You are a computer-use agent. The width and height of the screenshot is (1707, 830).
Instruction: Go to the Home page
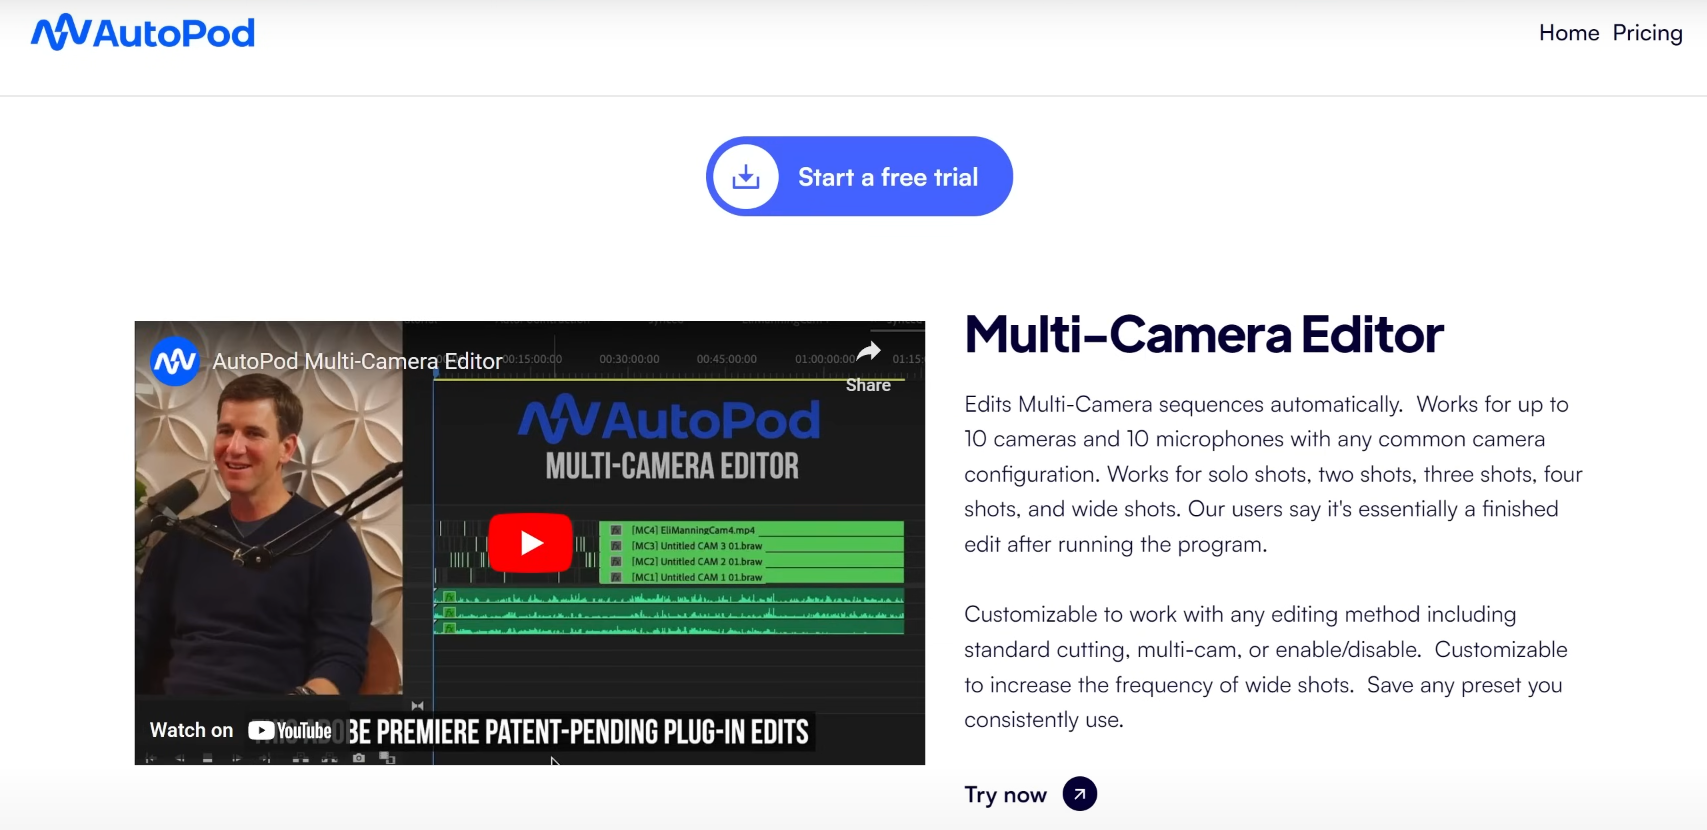tap(1569, 33)
